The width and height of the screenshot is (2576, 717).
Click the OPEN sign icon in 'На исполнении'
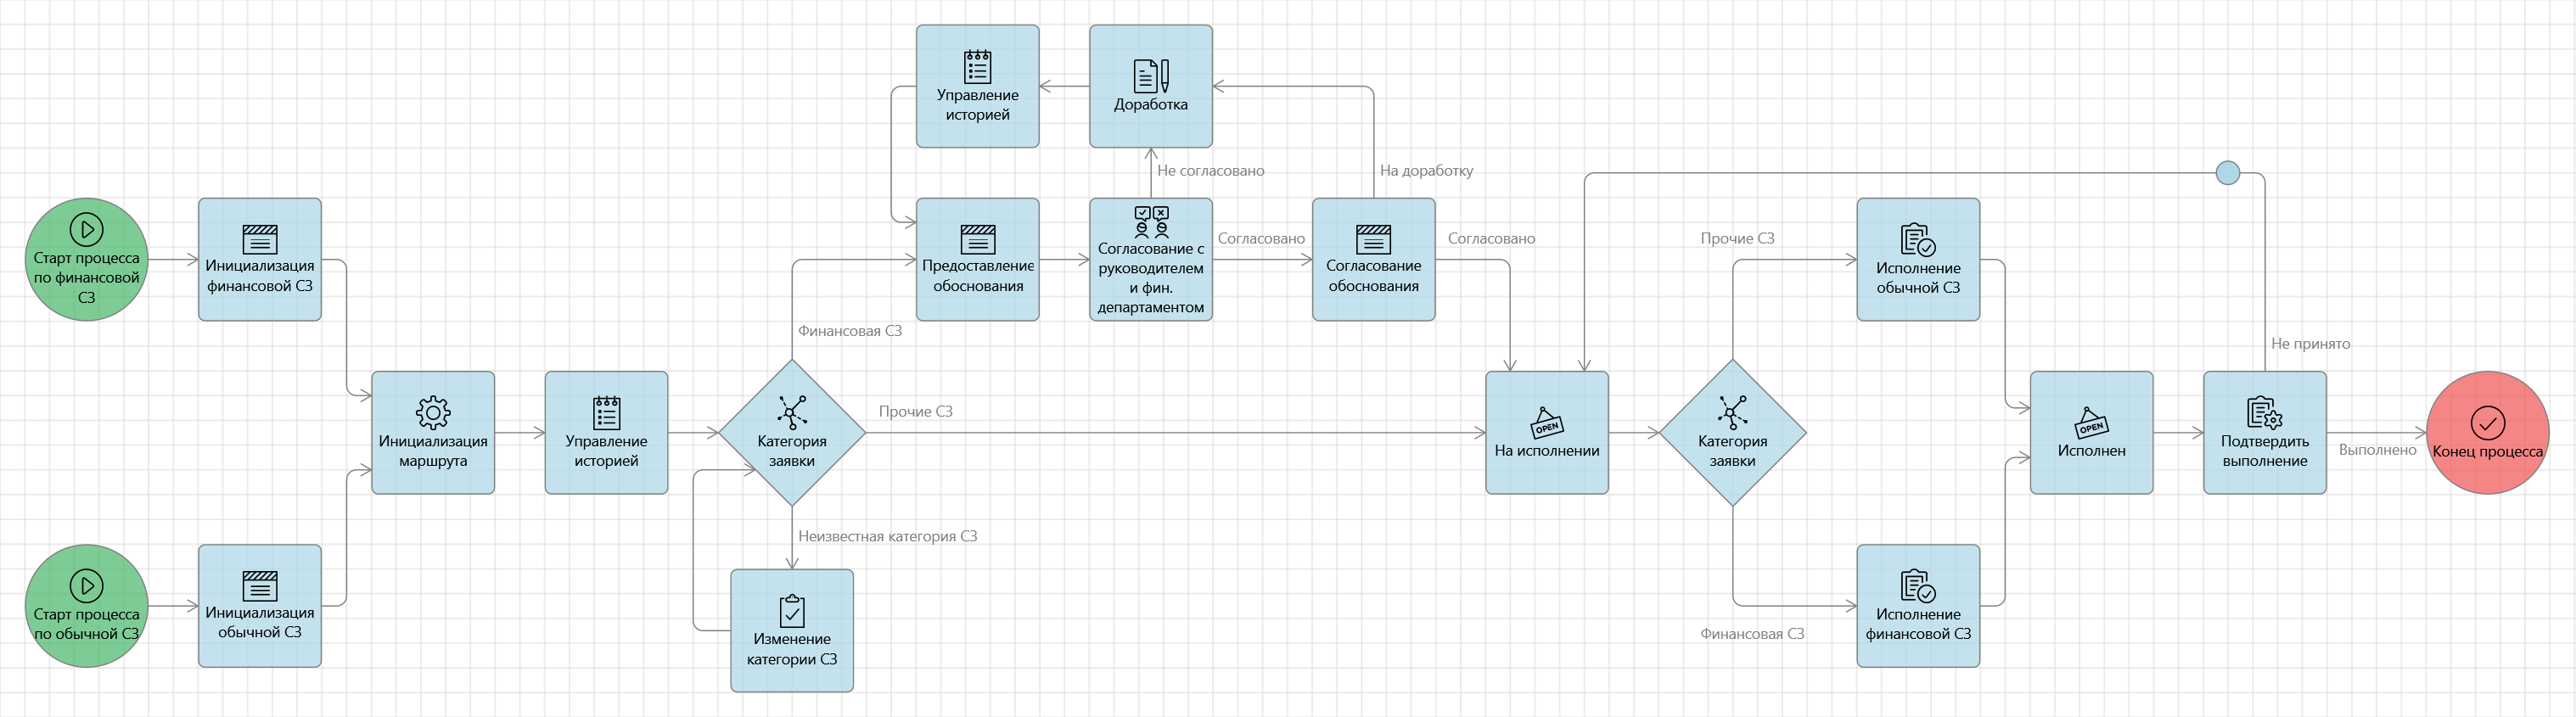point(1547,423)
